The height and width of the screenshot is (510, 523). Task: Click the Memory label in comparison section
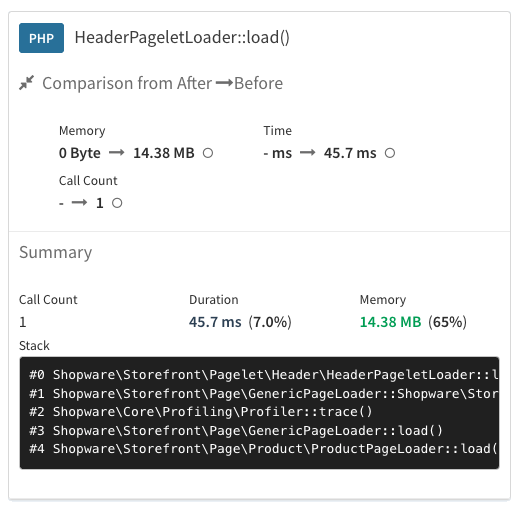(82, 130)
